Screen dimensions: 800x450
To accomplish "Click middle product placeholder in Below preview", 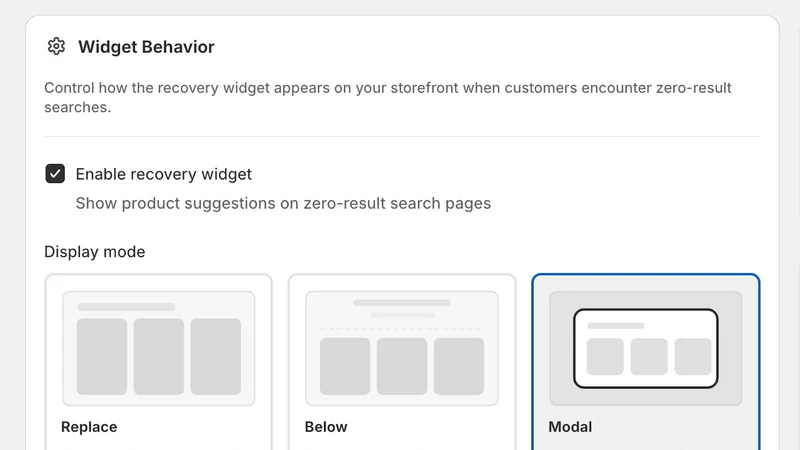I will [x=402, y=366].
